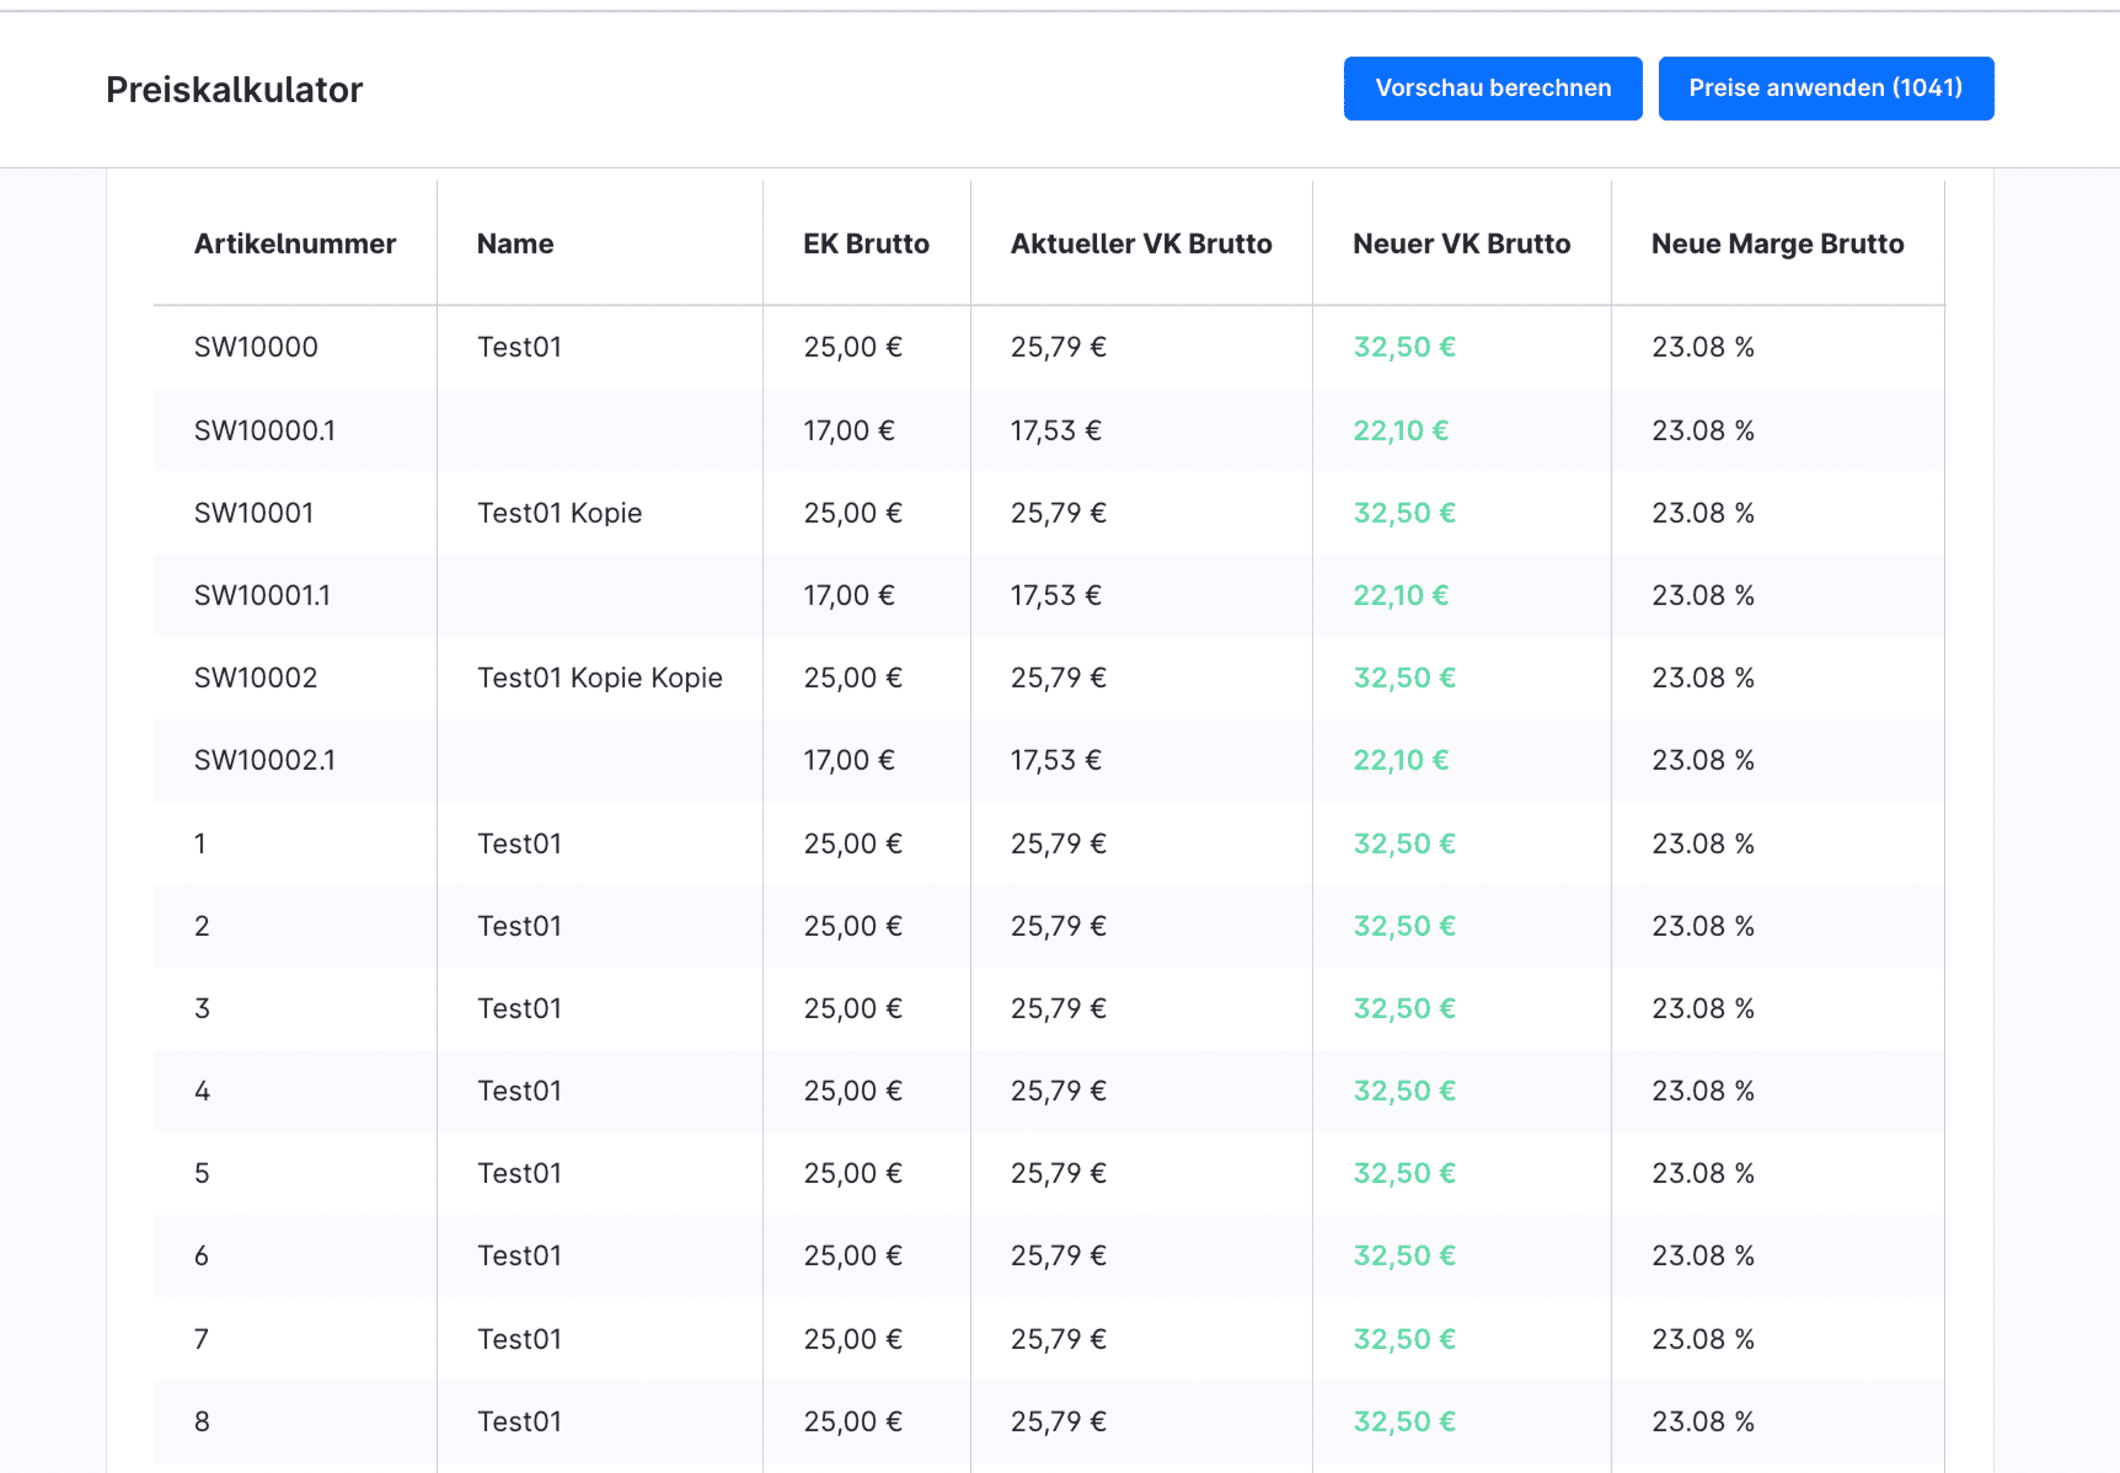The height and width of the screenshot is (1473, 2120).
Task: Select article number SW10000
Action: pyautogui.click(x=256, y=347)
